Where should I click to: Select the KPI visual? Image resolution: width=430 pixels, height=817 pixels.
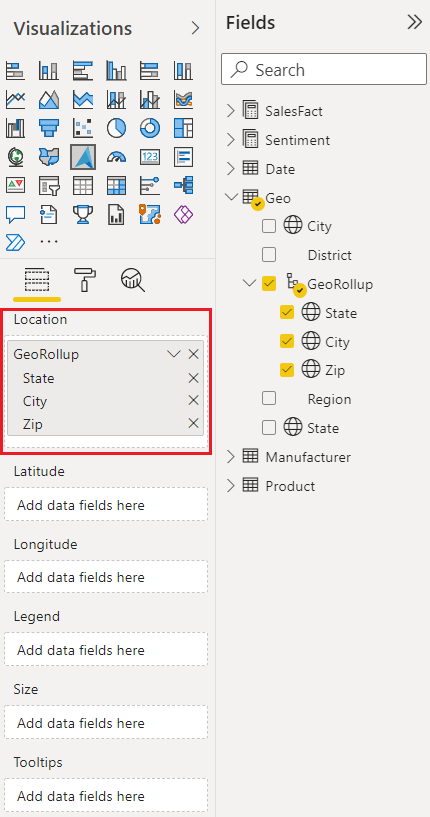pyautogui.click(x=15, y=185)
